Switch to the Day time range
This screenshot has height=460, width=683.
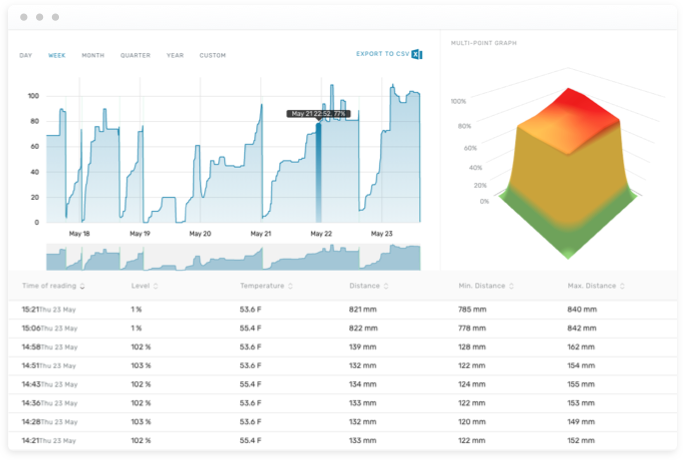(x=26, y=55)
